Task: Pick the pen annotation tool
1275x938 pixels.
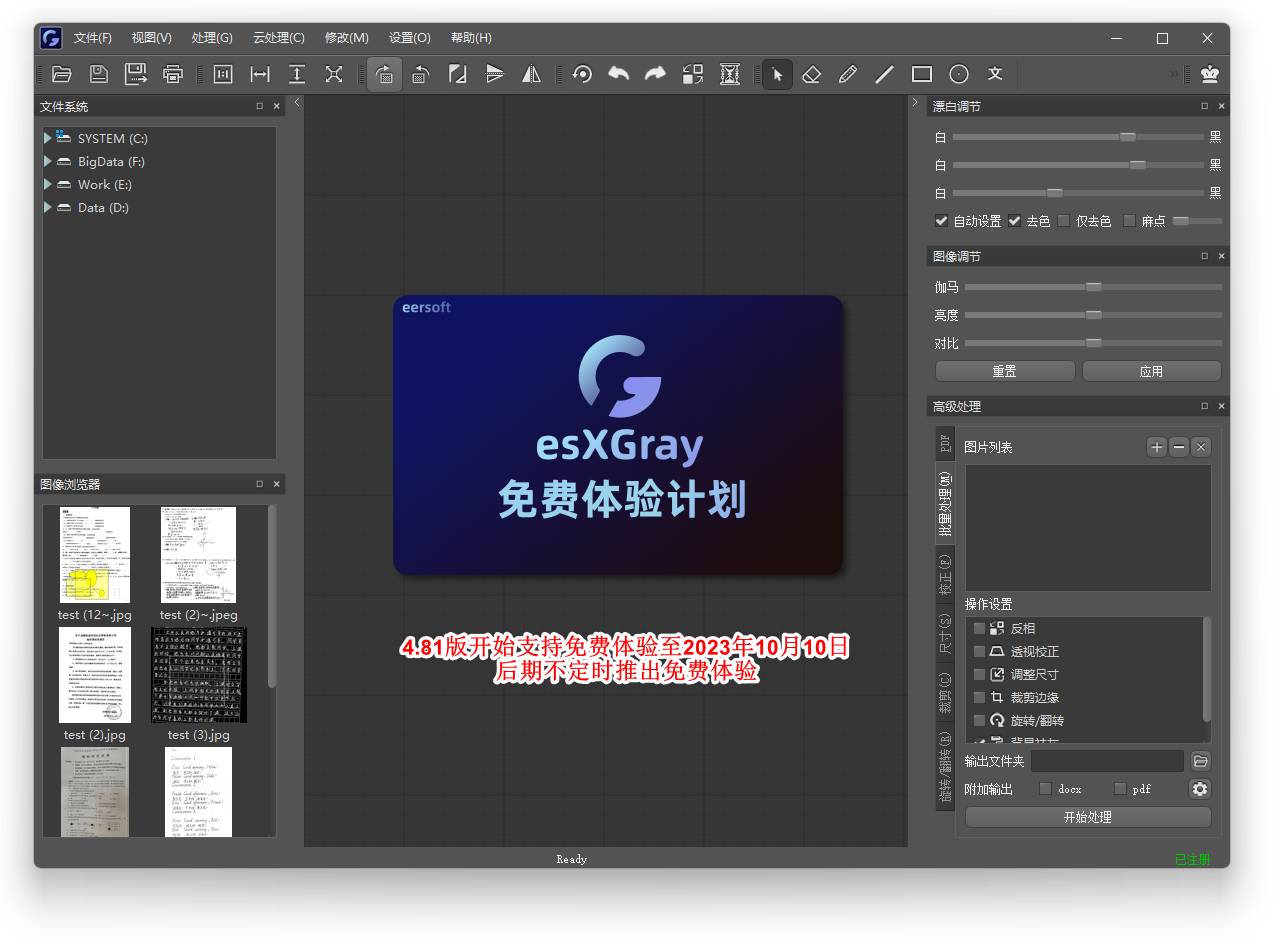Action: point(847,74)
